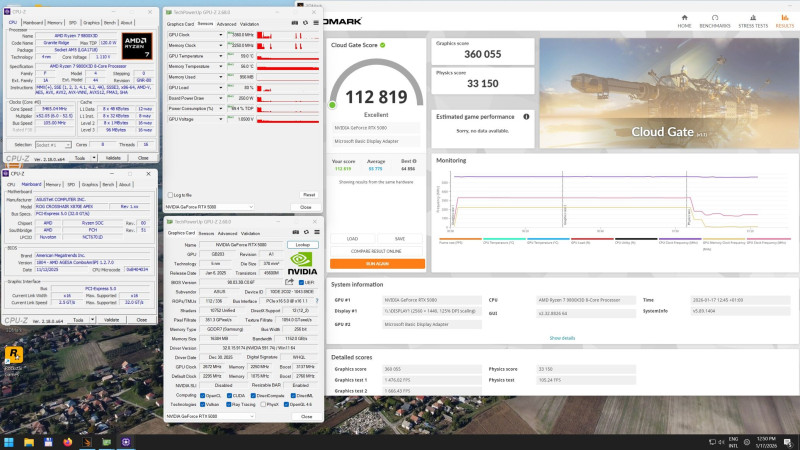Click refresh icon in GPU-Z Graphics Card window
800x450 pixels.
[x=306, y=232]
